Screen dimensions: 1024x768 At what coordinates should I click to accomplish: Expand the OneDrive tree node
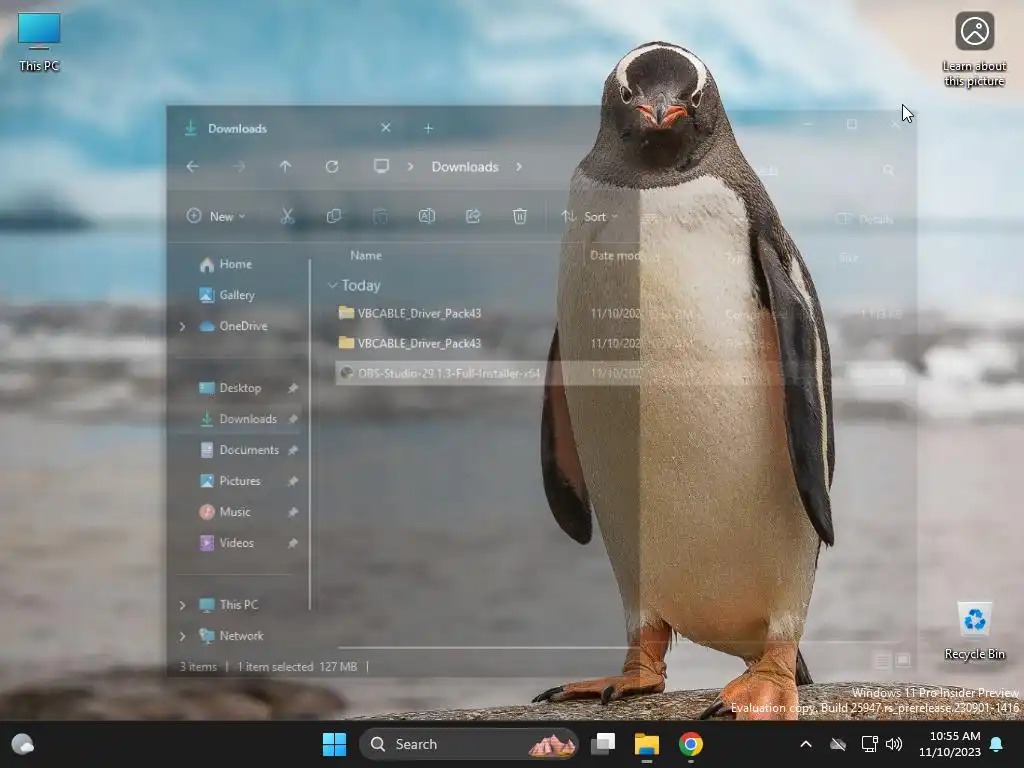pos(182,326)
